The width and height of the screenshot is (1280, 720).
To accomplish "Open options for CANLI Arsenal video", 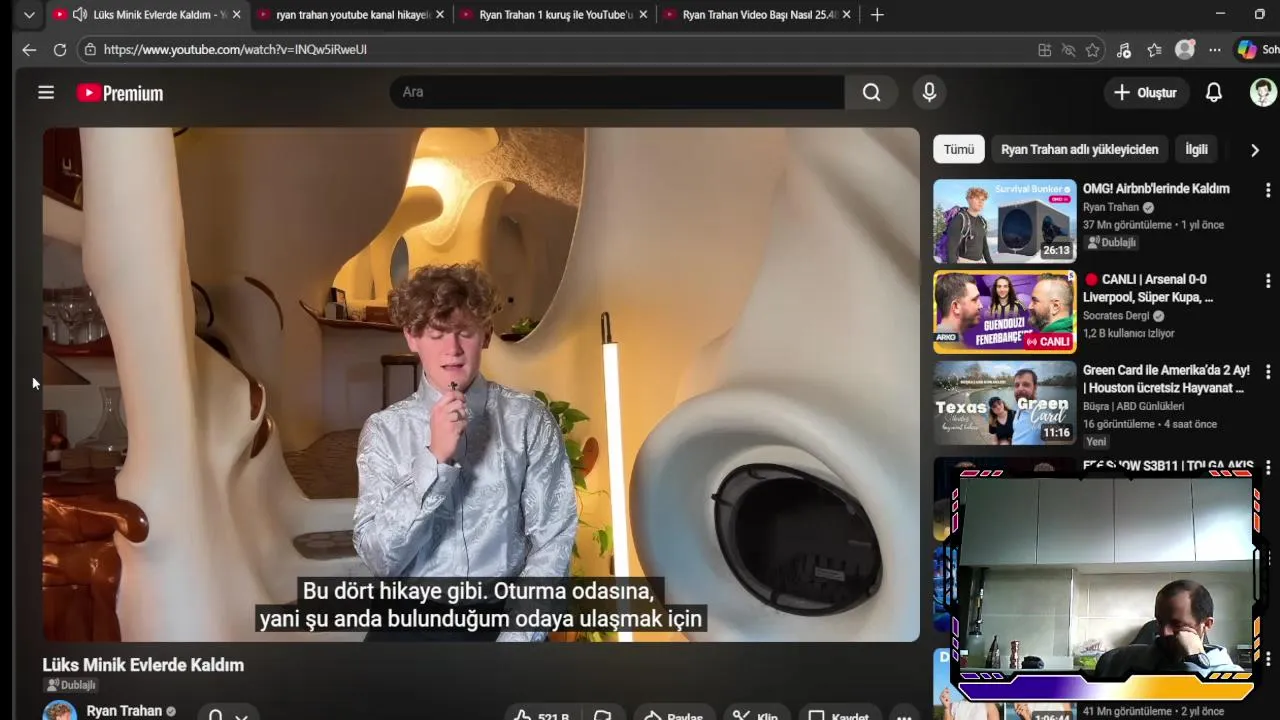I will pos(1268,281).
